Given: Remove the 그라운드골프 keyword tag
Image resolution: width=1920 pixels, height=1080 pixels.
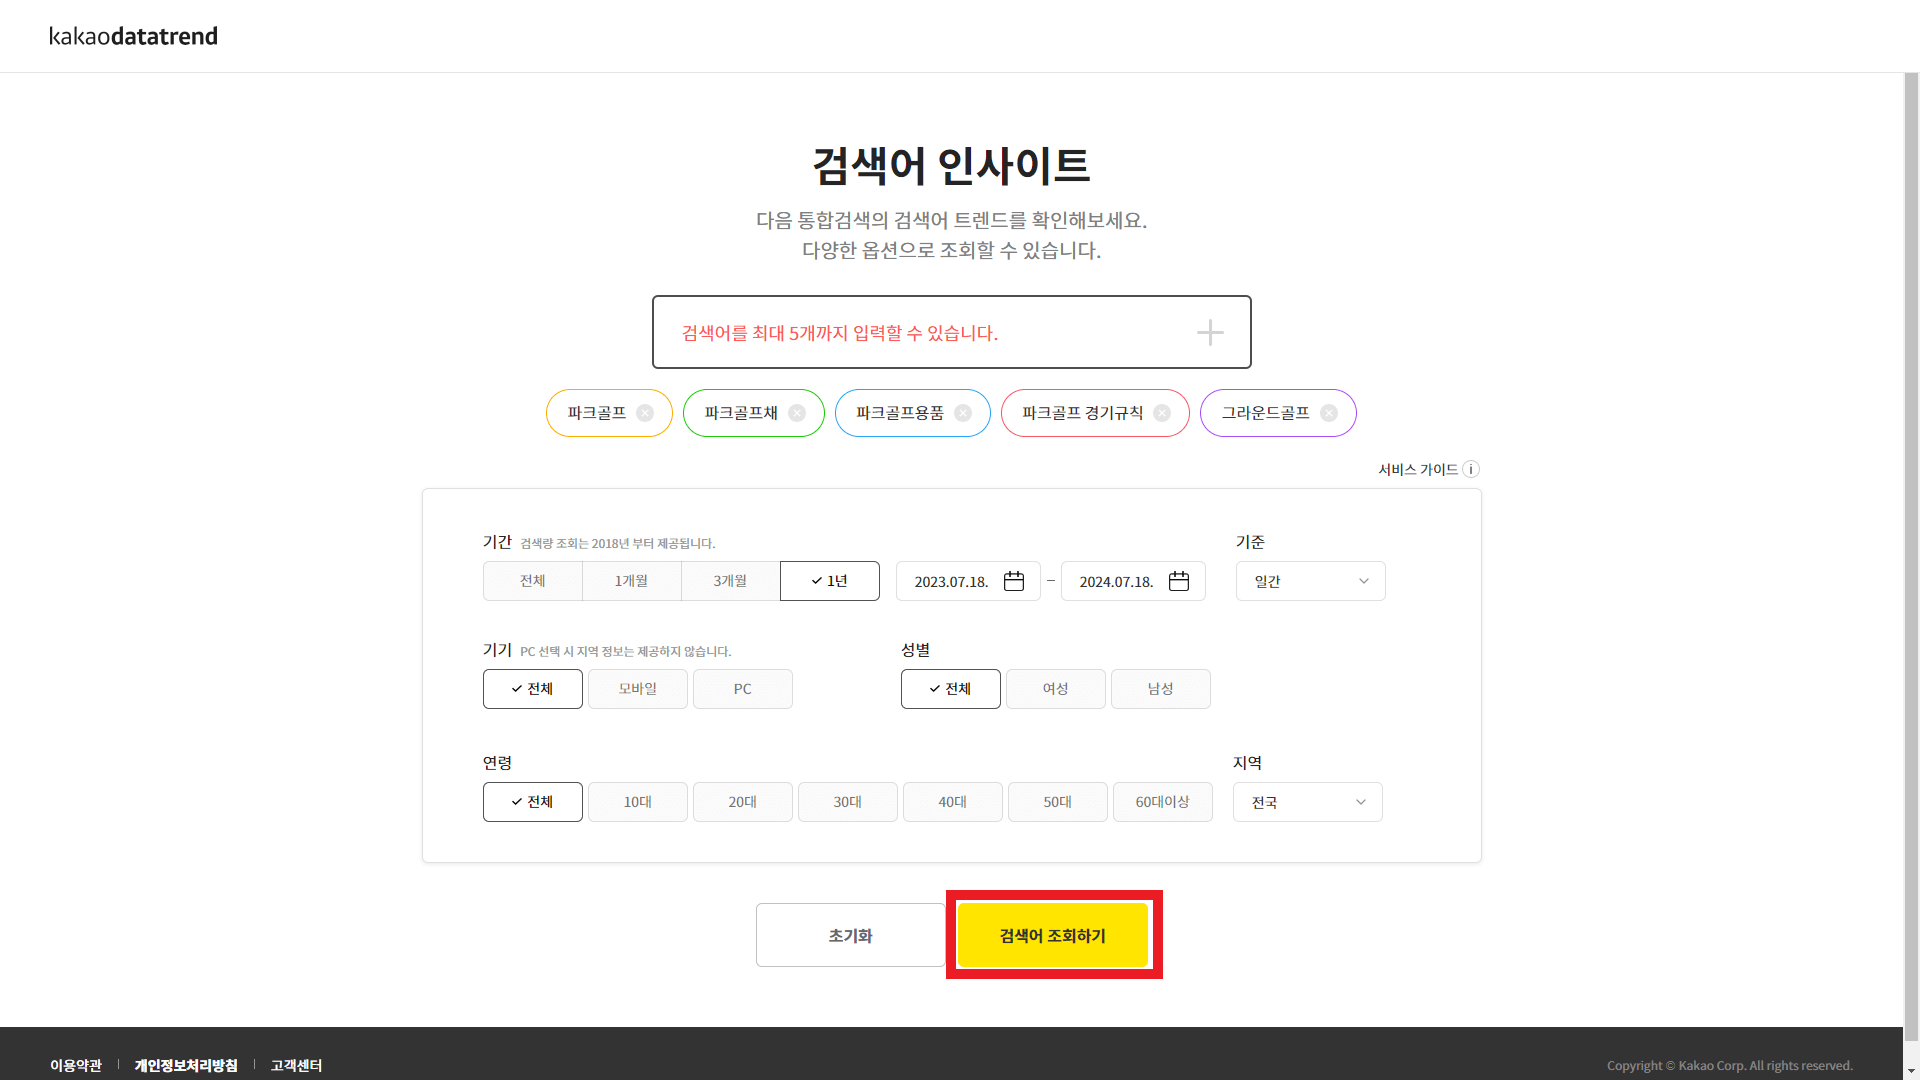Looking at the screenshot, I should click(1329, 413).
